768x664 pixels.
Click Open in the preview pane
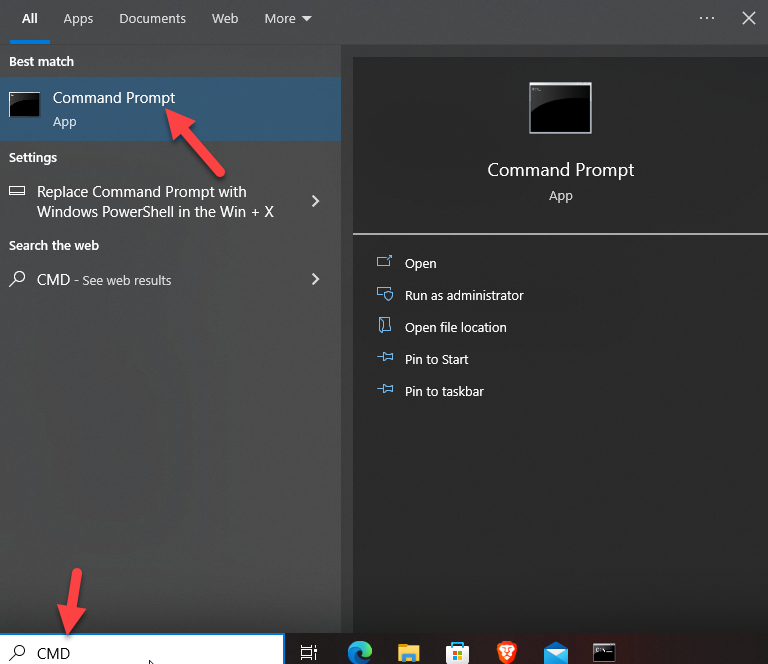[x=420, y=263]
